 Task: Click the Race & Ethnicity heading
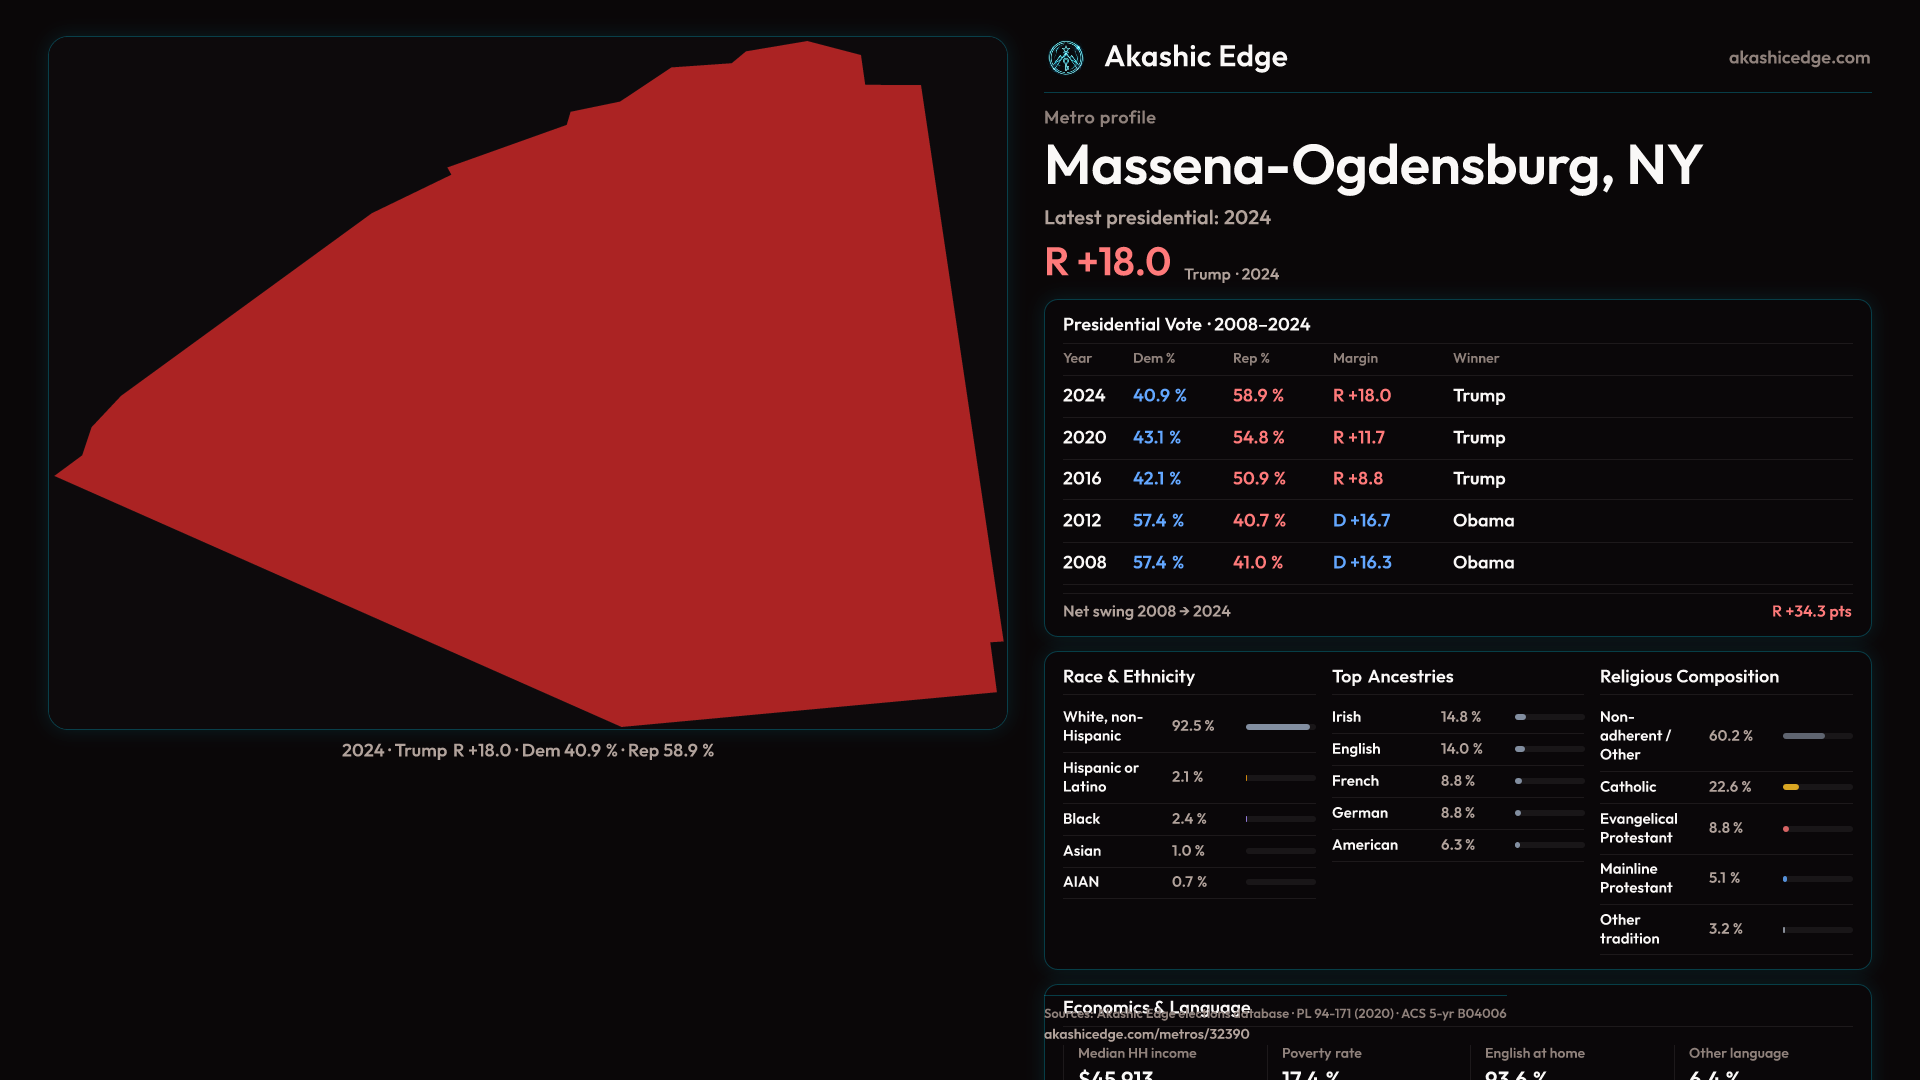coord(1128,677)
